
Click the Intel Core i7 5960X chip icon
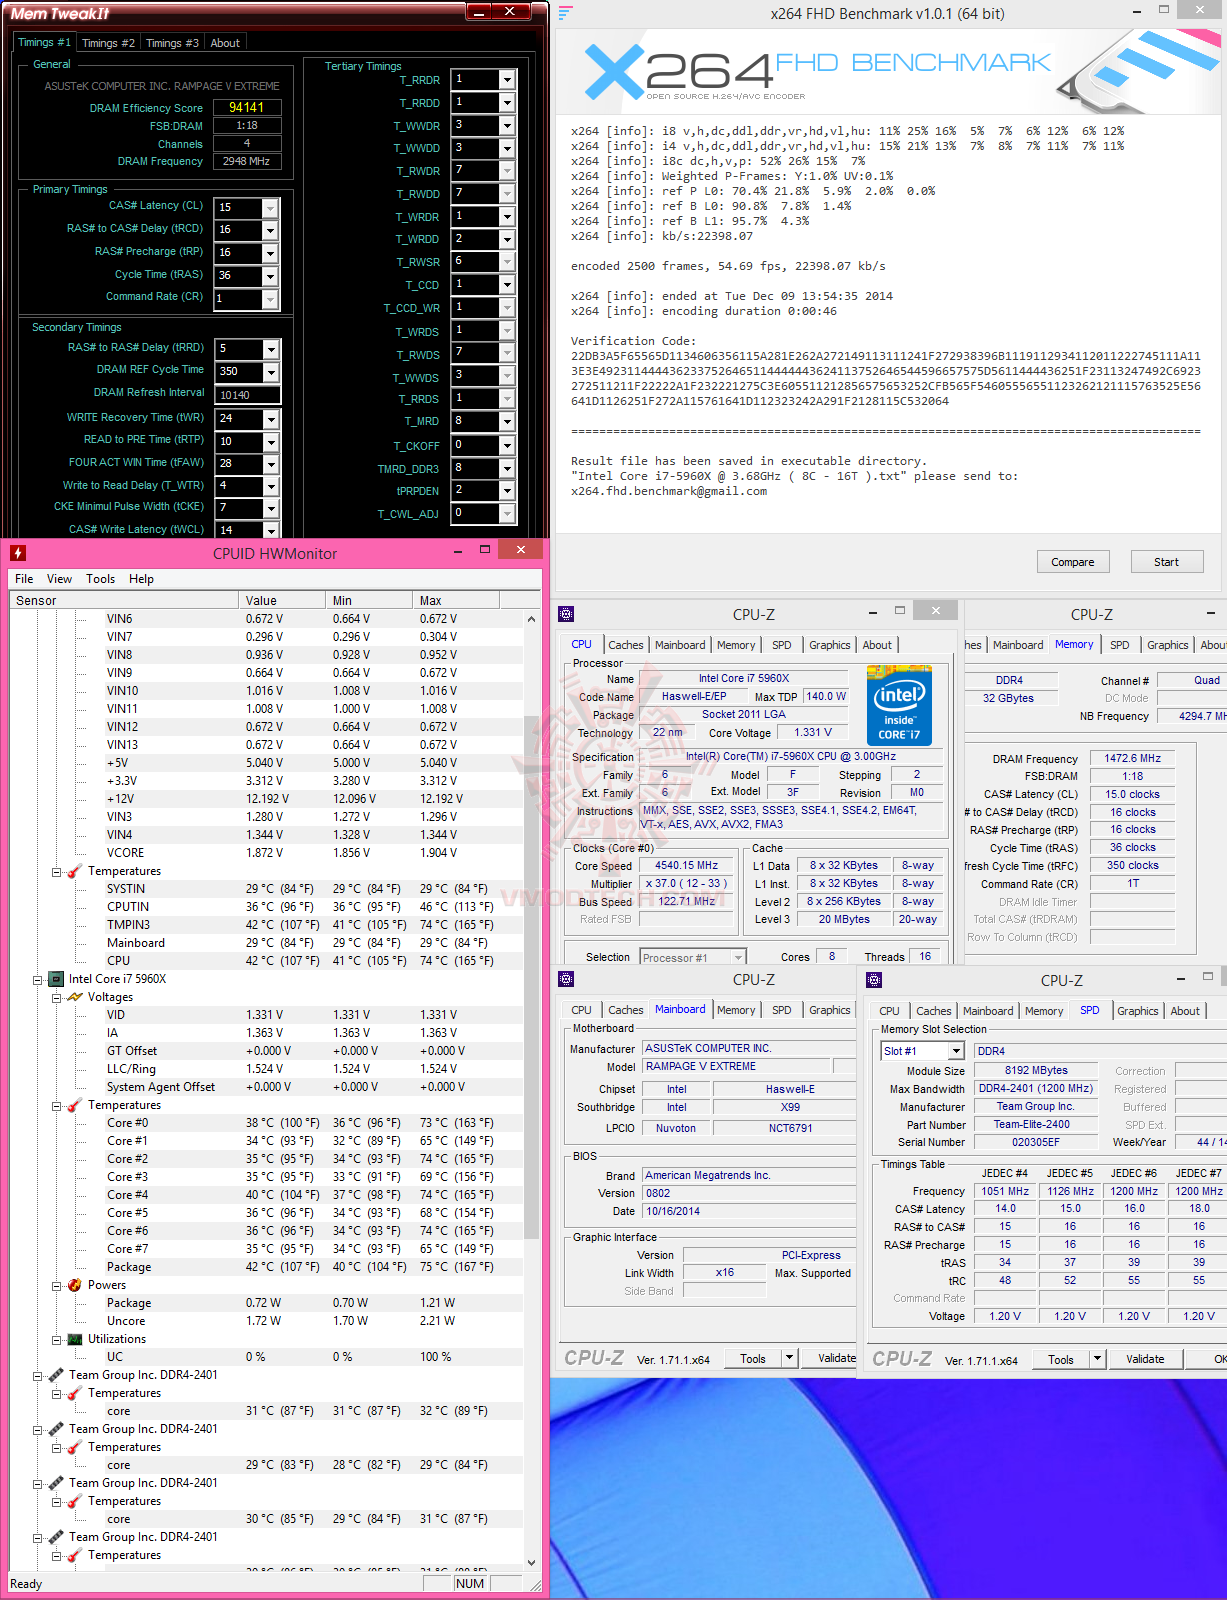56,979
